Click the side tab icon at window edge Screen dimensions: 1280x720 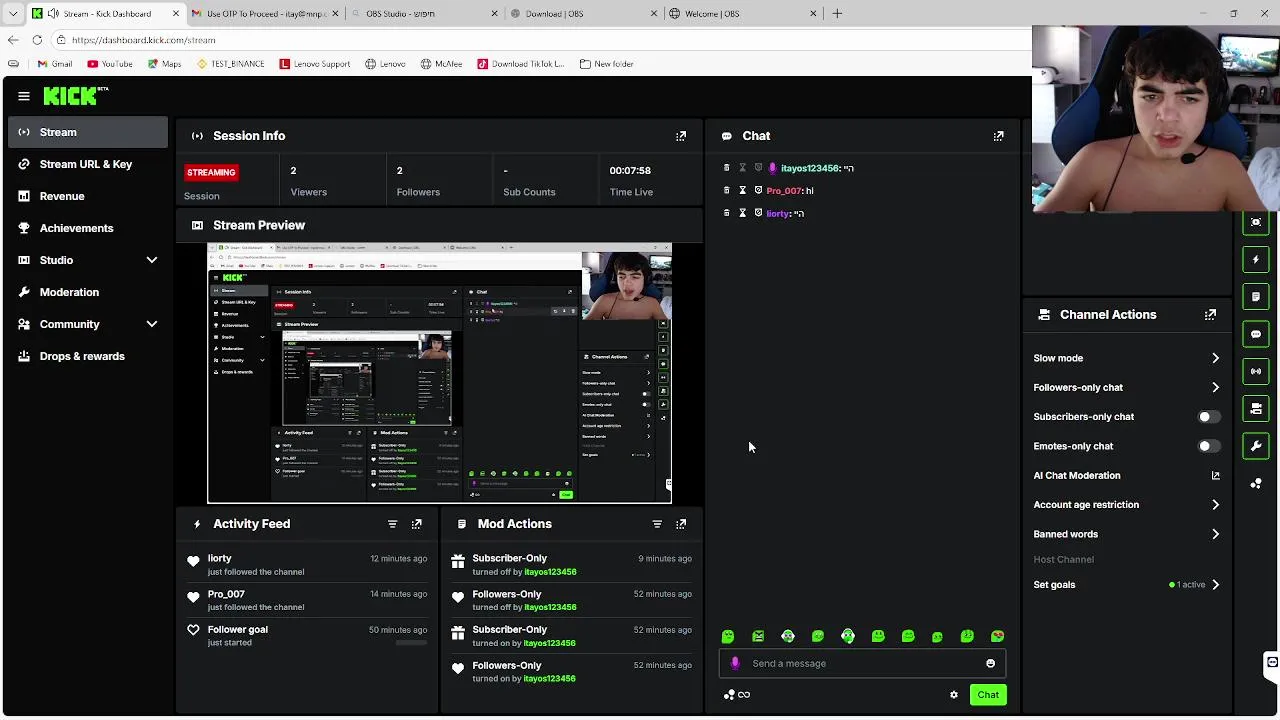(1272, 662)
